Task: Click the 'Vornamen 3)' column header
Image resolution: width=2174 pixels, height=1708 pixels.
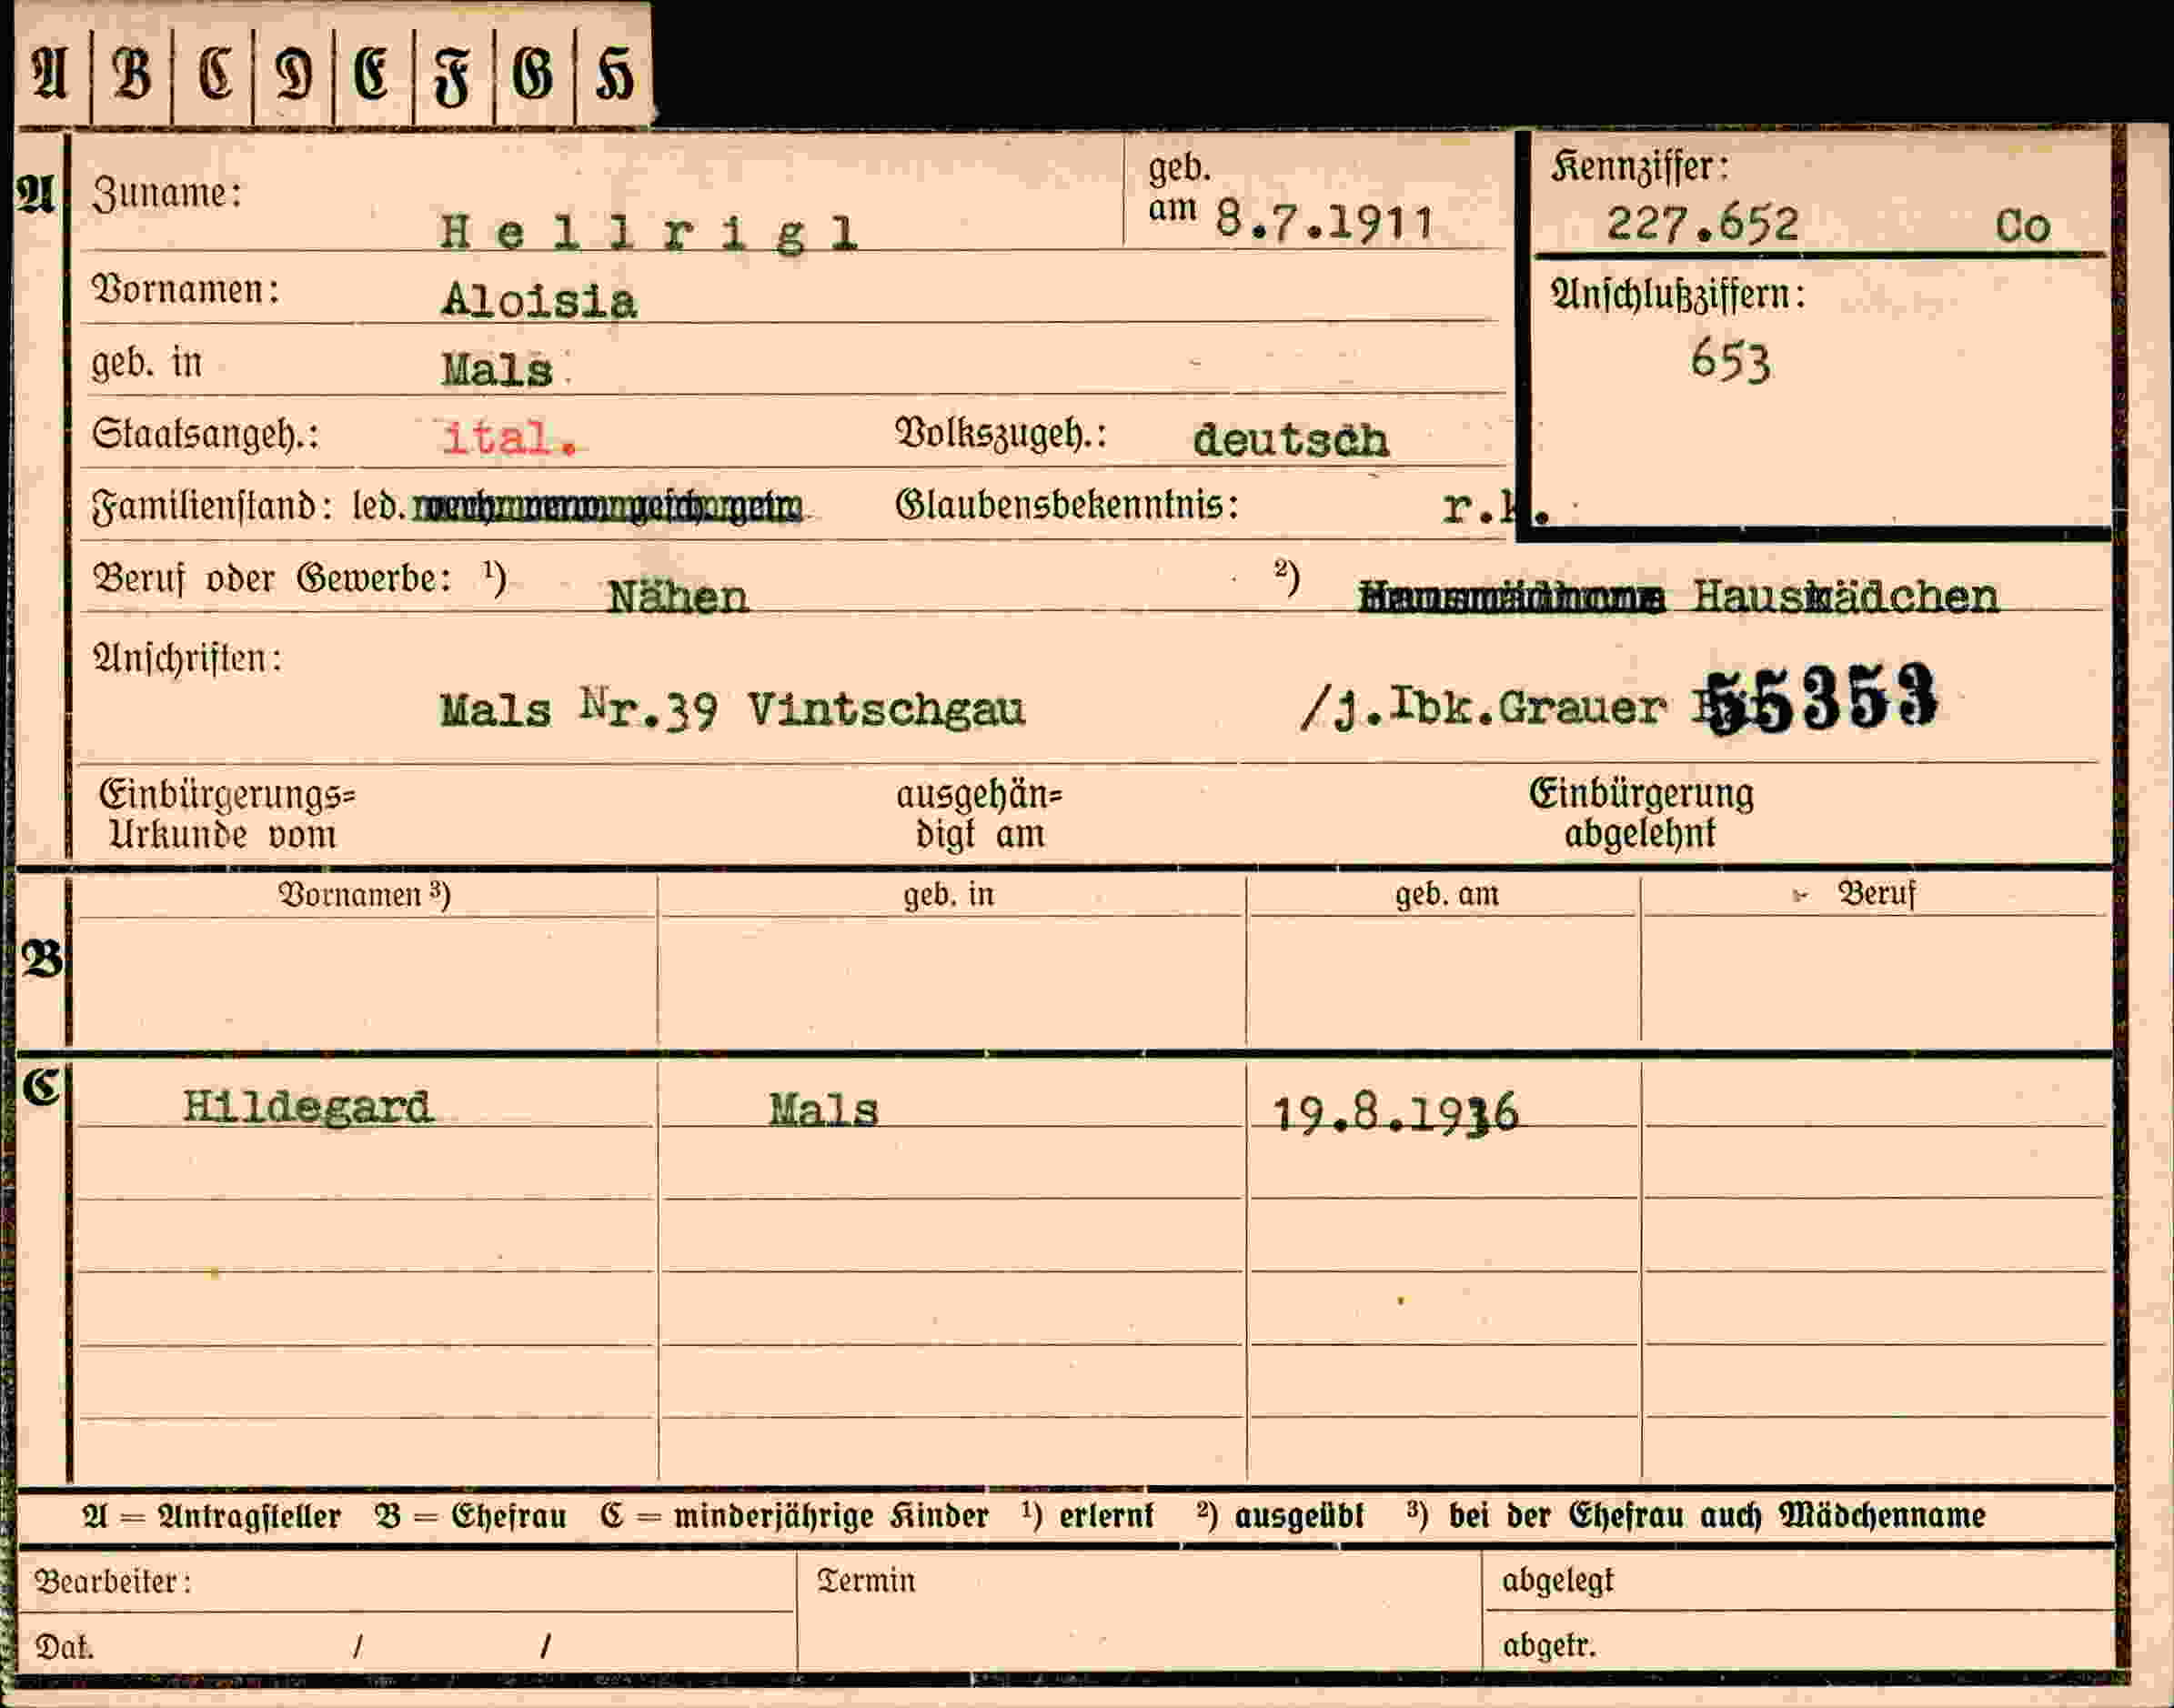Action: point(364,894)
